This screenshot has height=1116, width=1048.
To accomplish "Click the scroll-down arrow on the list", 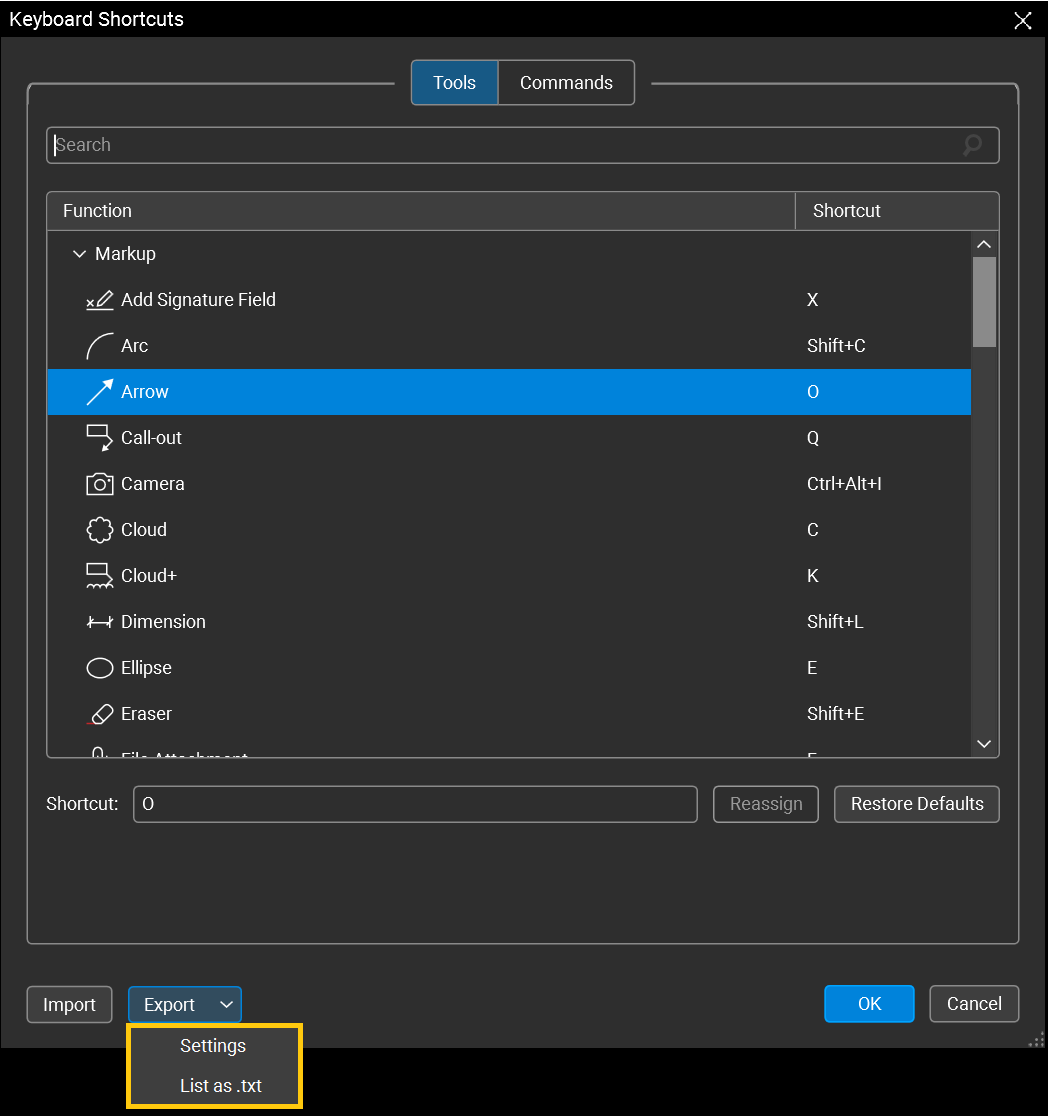I will click(983, 744).
